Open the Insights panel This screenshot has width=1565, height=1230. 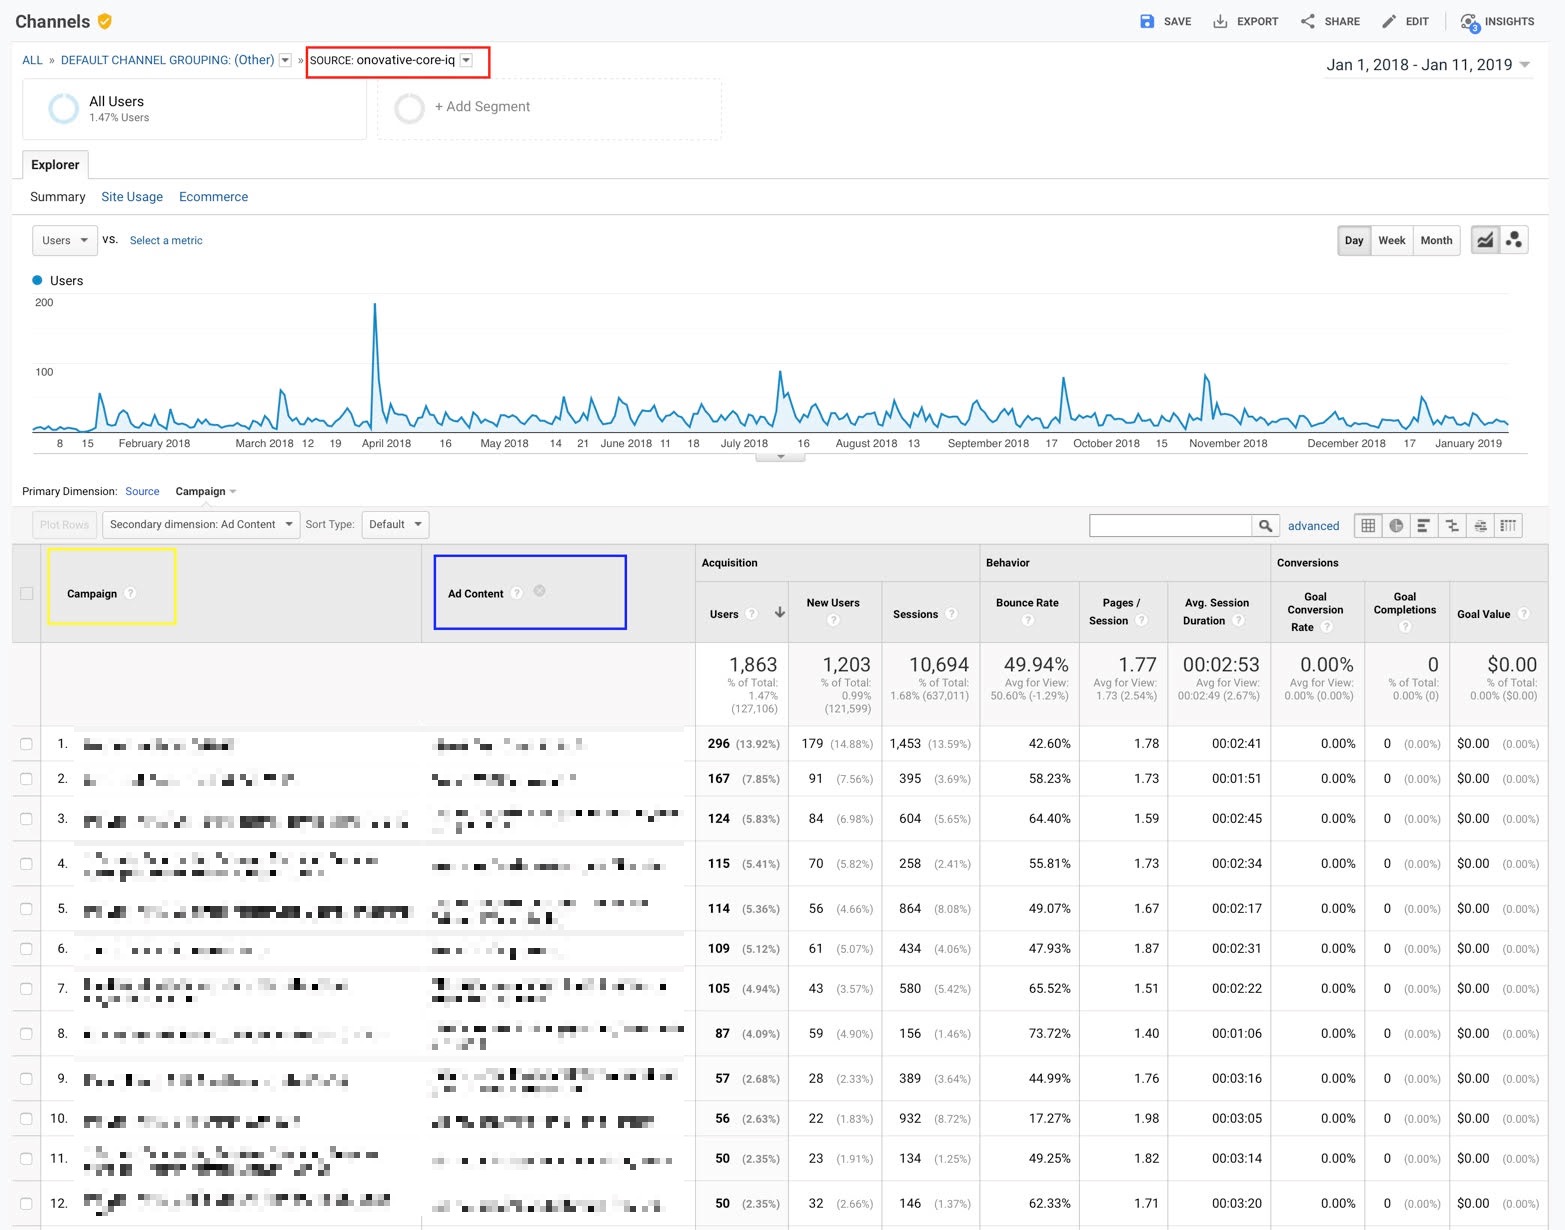(x=1497, y=21)
